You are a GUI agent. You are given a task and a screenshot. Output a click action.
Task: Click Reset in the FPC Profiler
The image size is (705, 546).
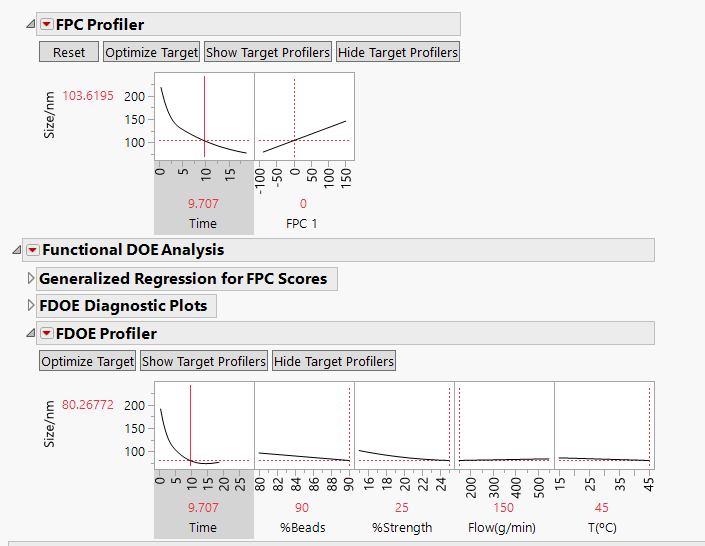click(69, 52)
